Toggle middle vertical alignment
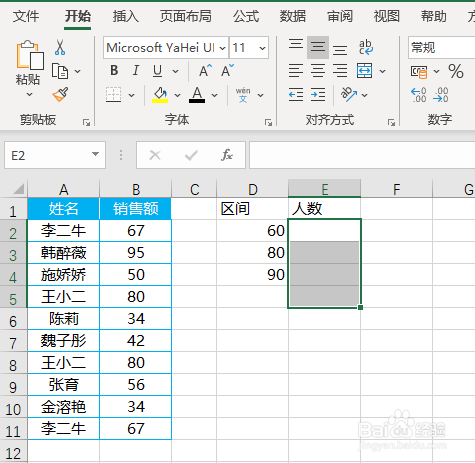The width and height of the screenshot is (475, 463). click(x=318, y=47)
